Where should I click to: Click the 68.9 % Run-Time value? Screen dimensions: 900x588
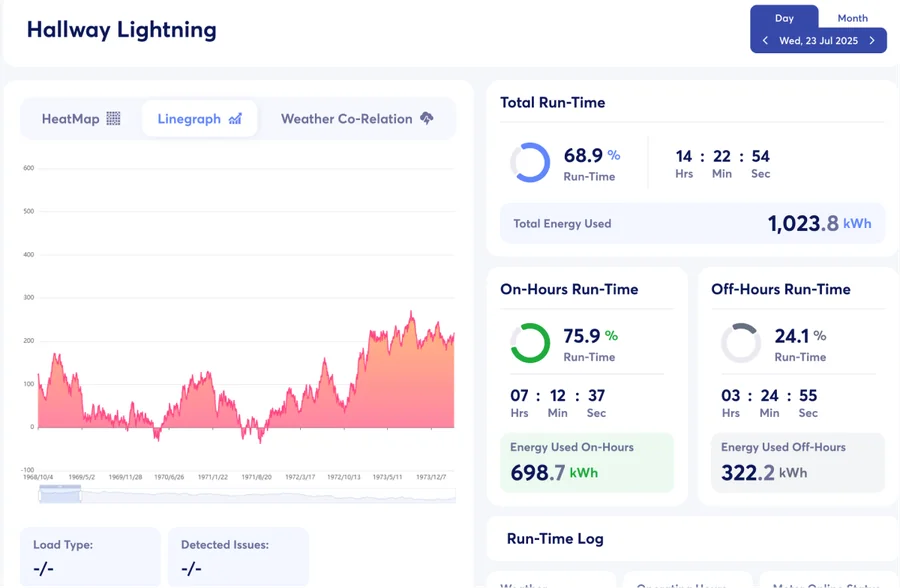point(592,156)
